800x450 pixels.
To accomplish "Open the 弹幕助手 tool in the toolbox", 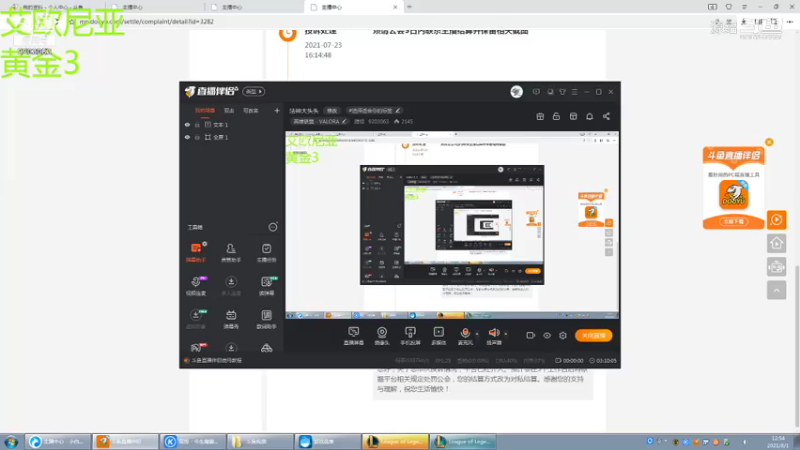I will (x=196, y=253).
